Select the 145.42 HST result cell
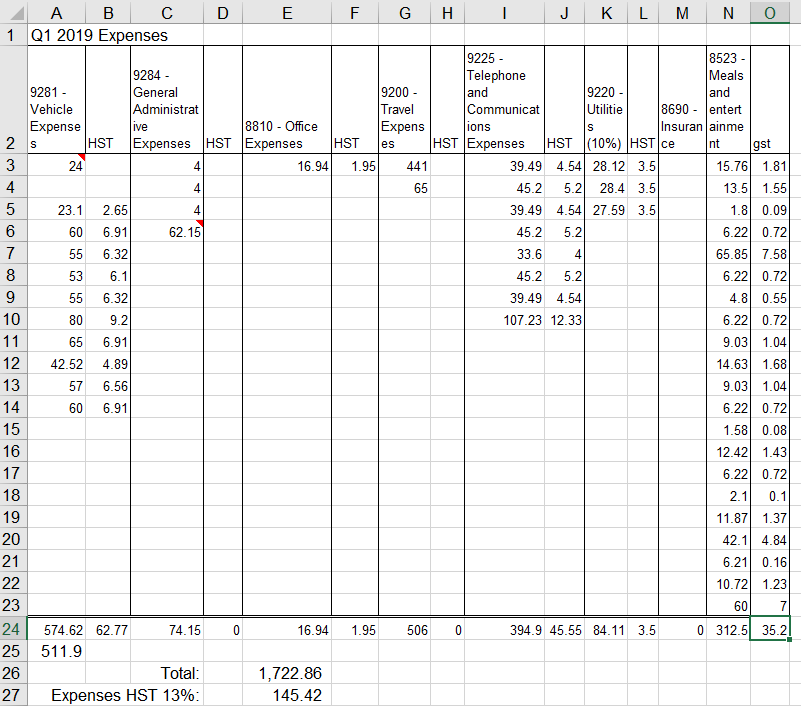802x708 pixels. coord(286,695)
